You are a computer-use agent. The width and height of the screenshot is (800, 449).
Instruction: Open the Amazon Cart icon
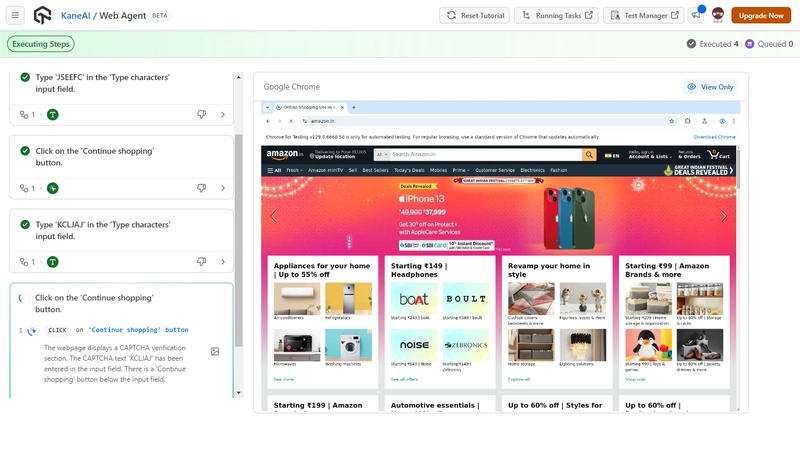tap(718, 154)
